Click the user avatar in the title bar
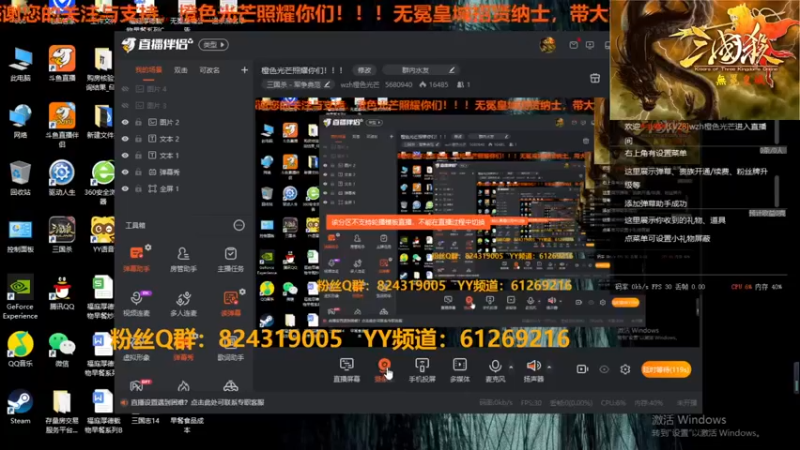 pyautogui.click(x=548, y=45)
